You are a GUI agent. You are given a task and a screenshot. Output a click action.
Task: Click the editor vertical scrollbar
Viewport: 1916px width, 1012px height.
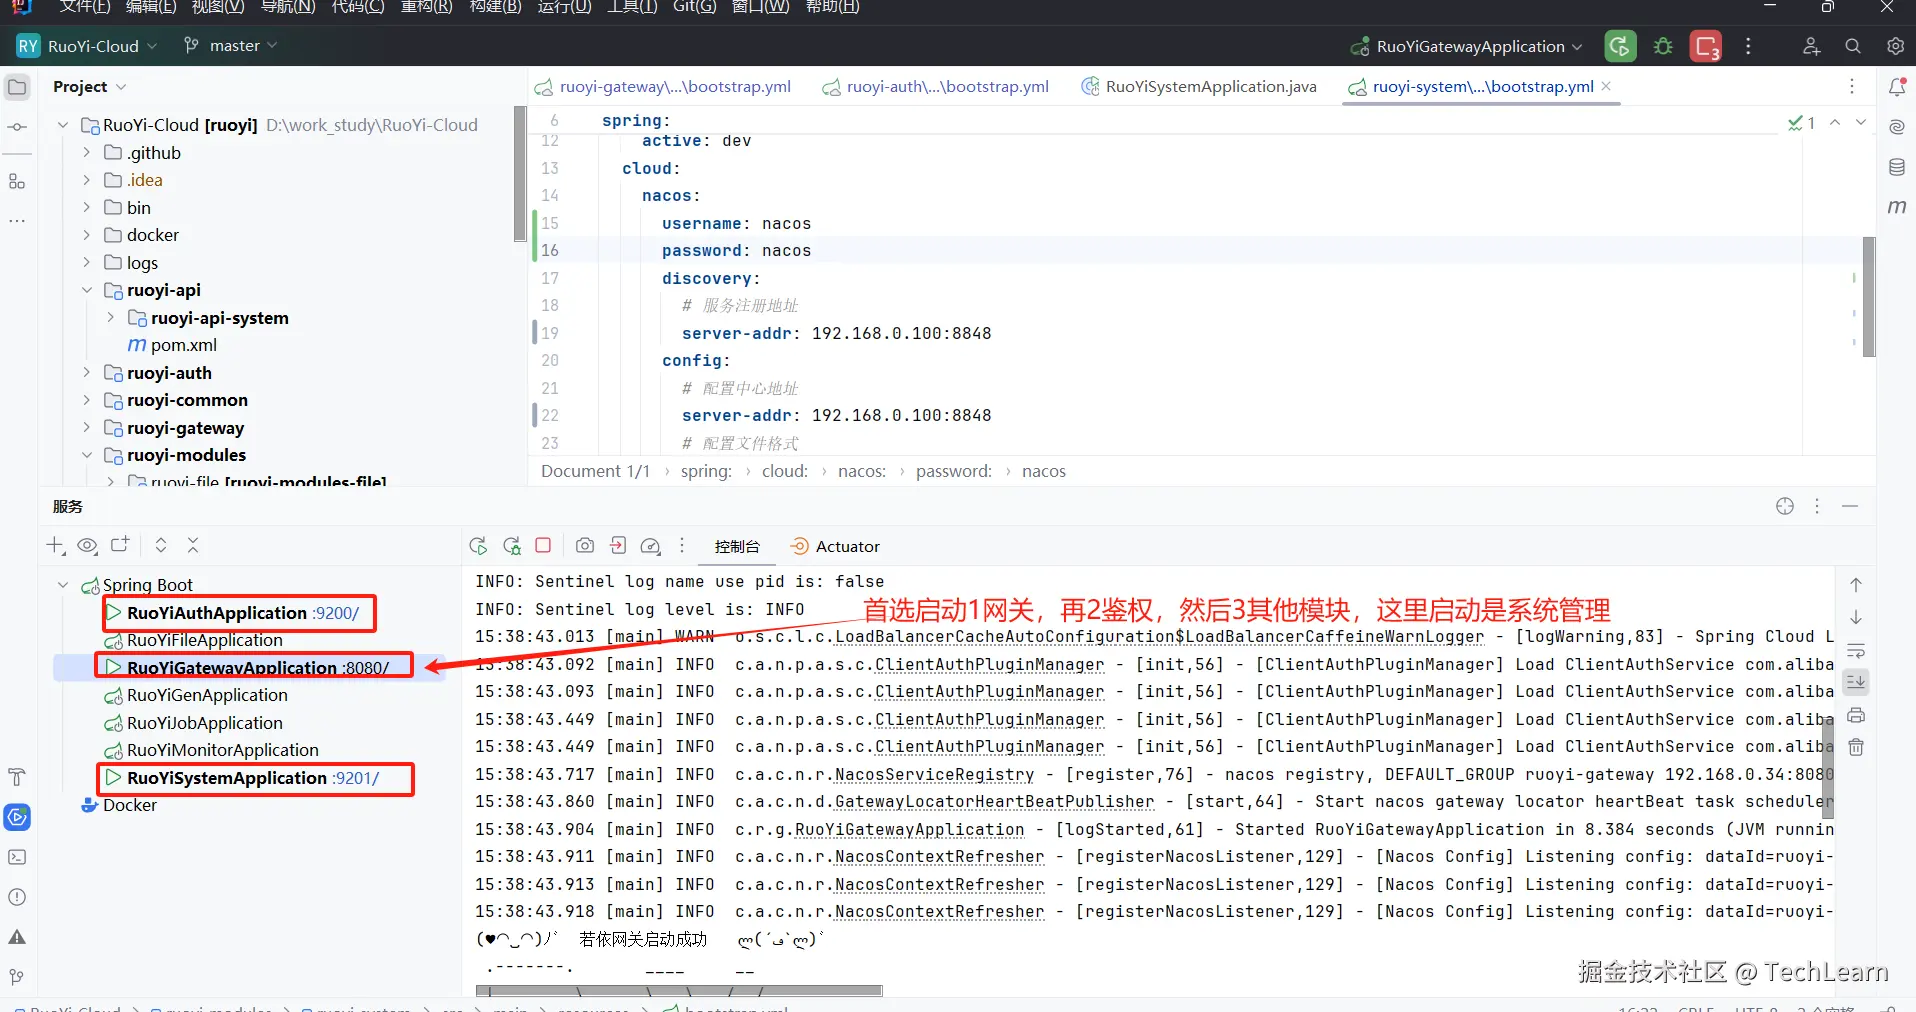[1868, 297]
